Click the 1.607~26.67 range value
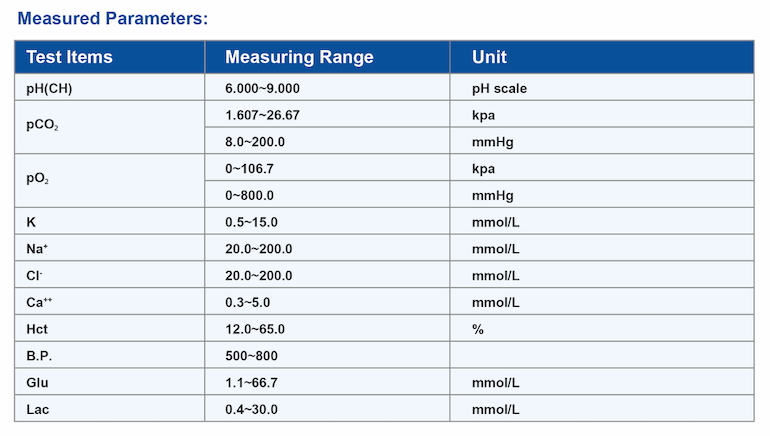This screenshot has width=770, height=436. (262, 115)
